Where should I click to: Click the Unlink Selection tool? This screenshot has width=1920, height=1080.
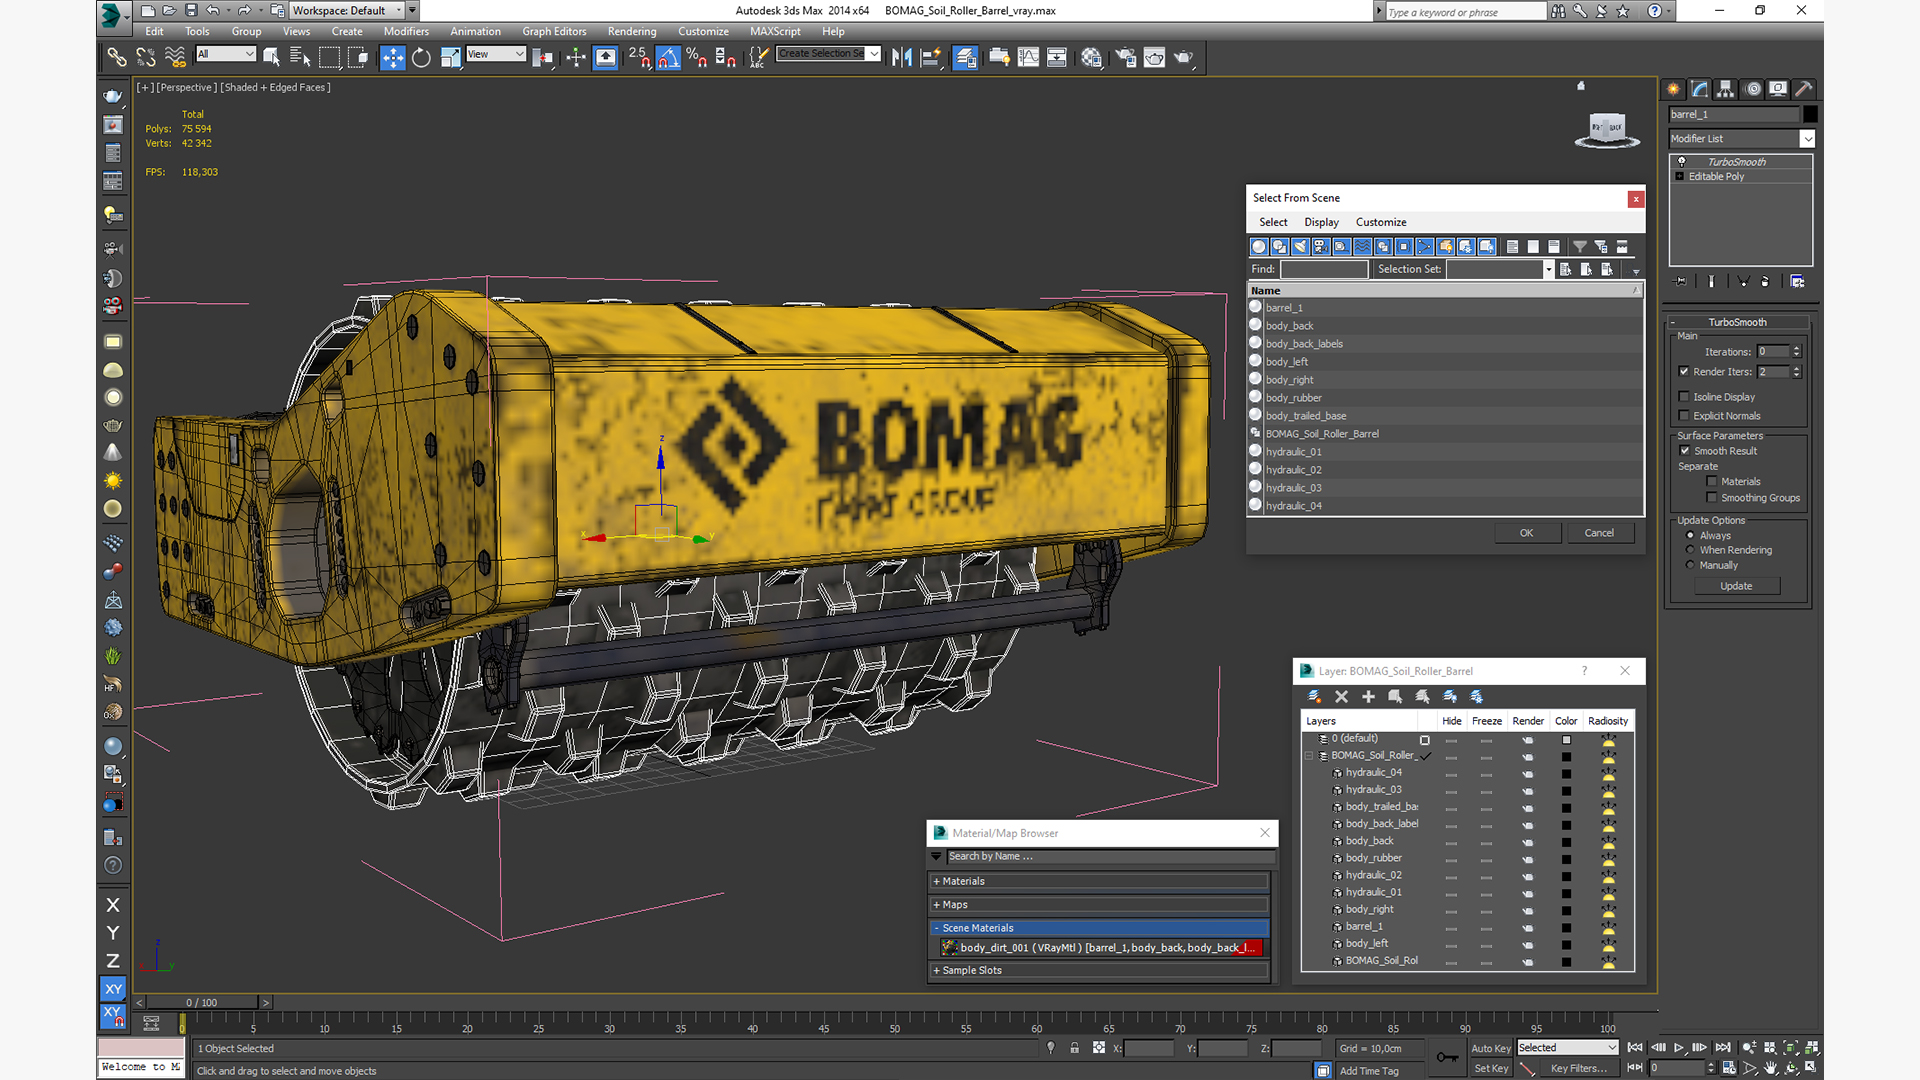[x=146, y=57]
